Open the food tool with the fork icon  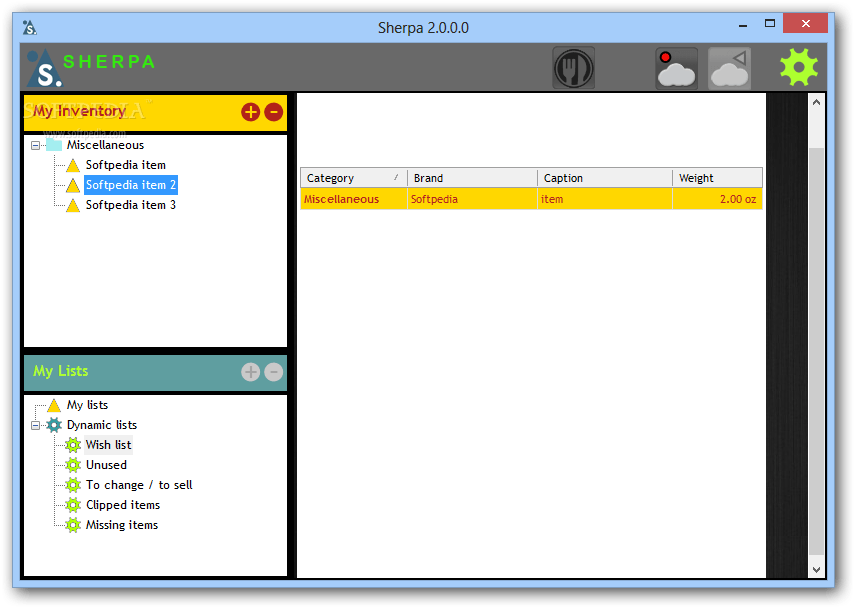573,67
